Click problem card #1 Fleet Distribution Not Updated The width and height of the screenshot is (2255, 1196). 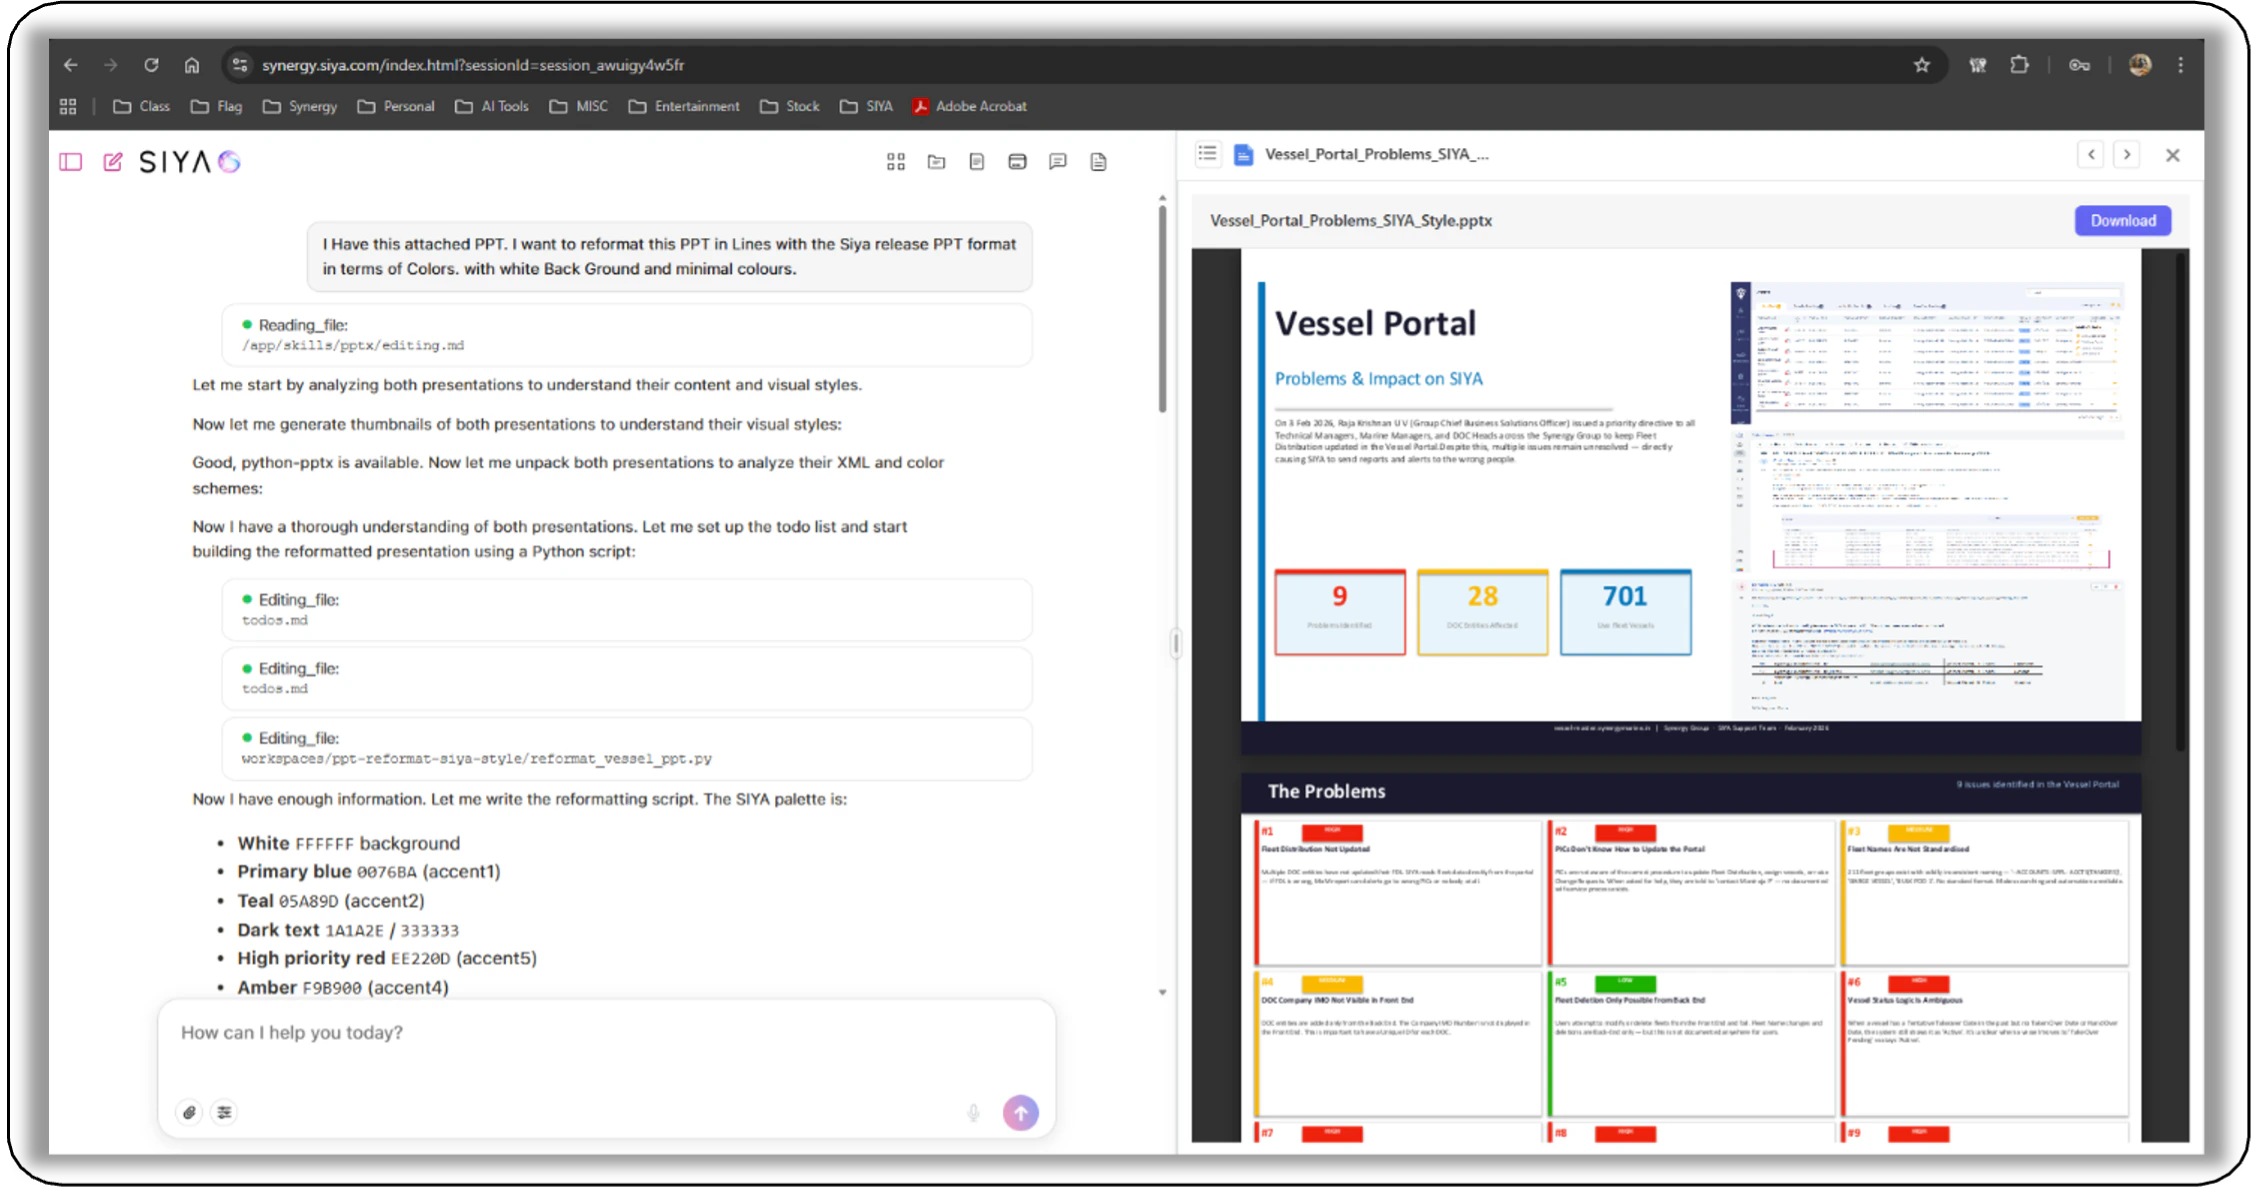pyautogui.click(x=1398, y=893)
